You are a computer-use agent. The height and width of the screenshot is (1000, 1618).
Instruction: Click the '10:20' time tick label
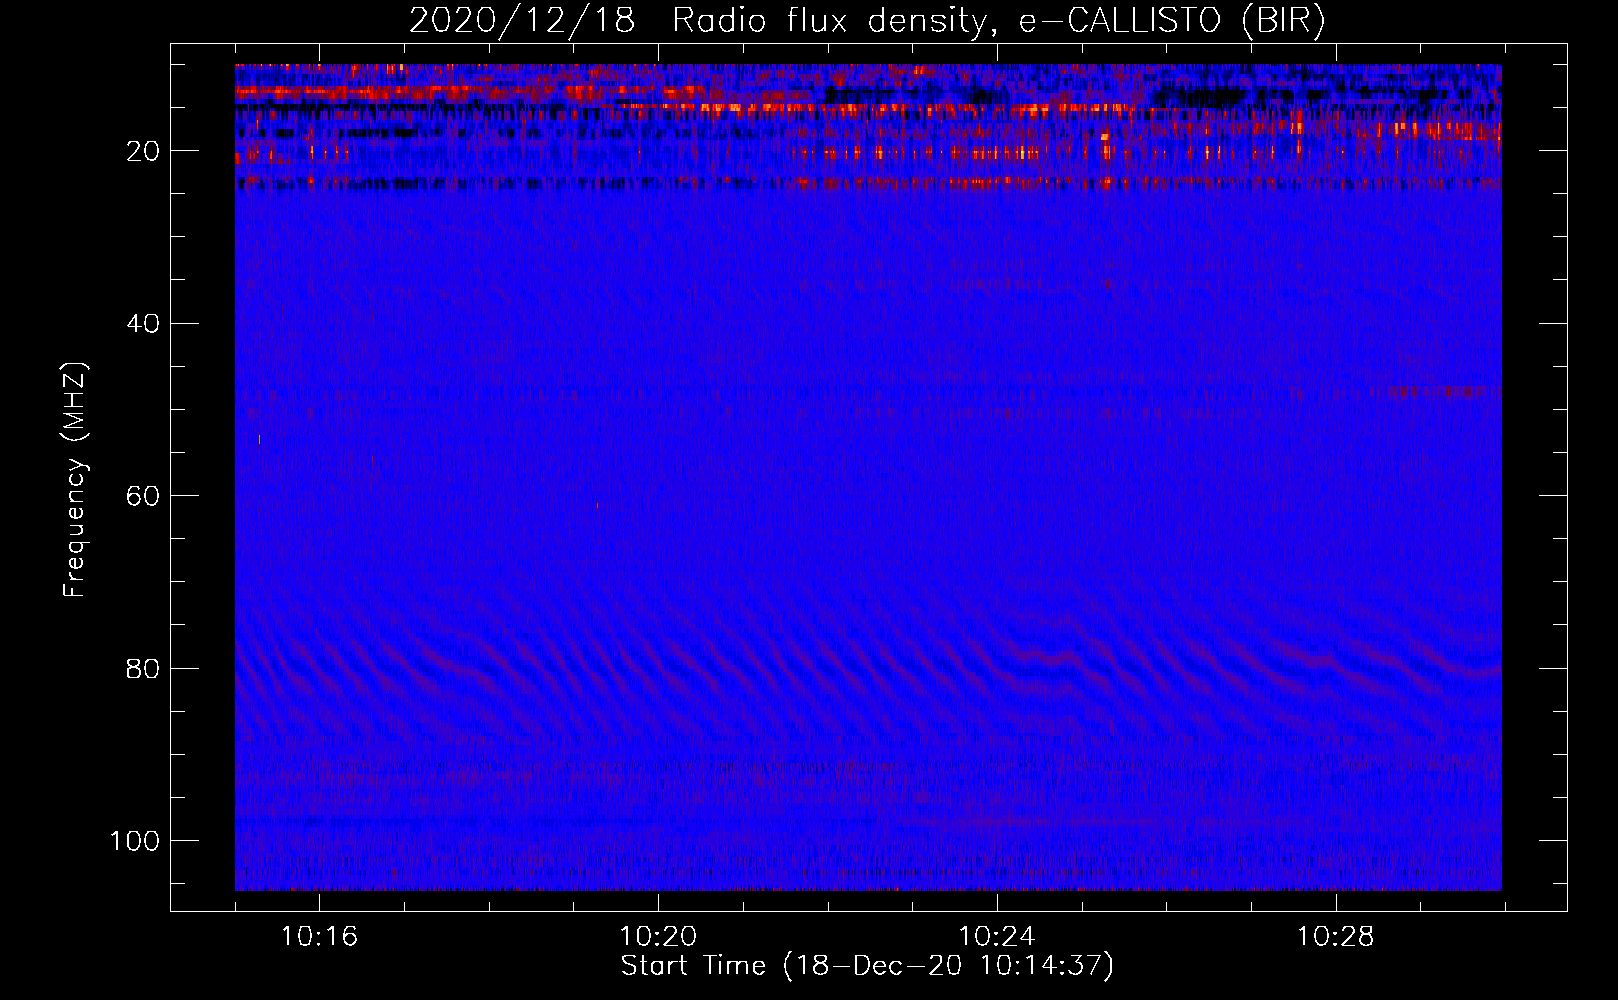tap(658, 937)
